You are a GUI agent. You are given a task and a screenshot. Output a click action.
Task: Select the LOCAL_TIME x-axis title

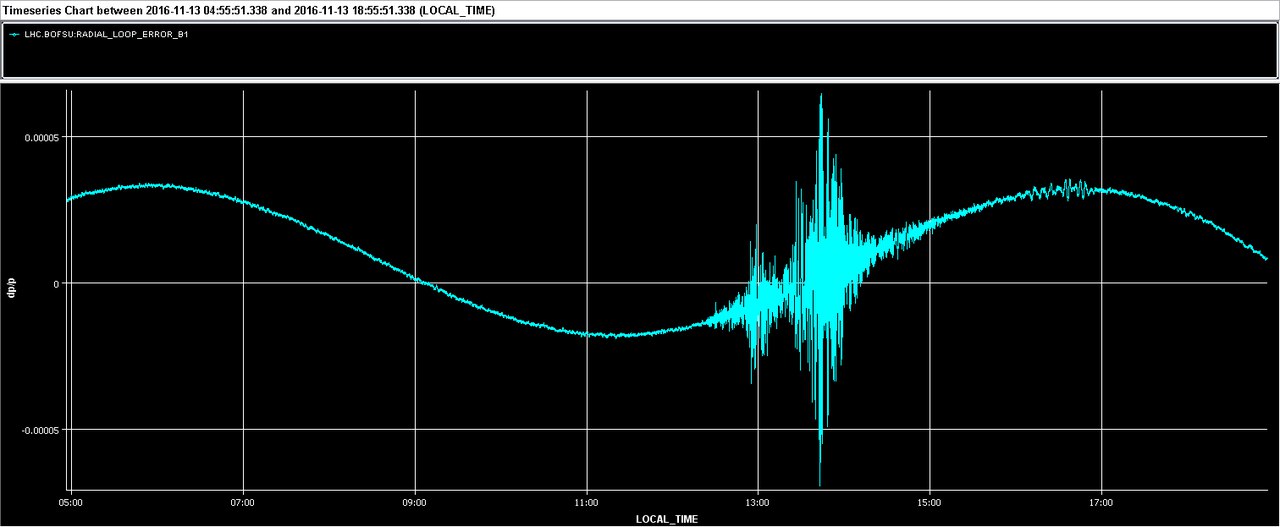click(x=667, y=519)
